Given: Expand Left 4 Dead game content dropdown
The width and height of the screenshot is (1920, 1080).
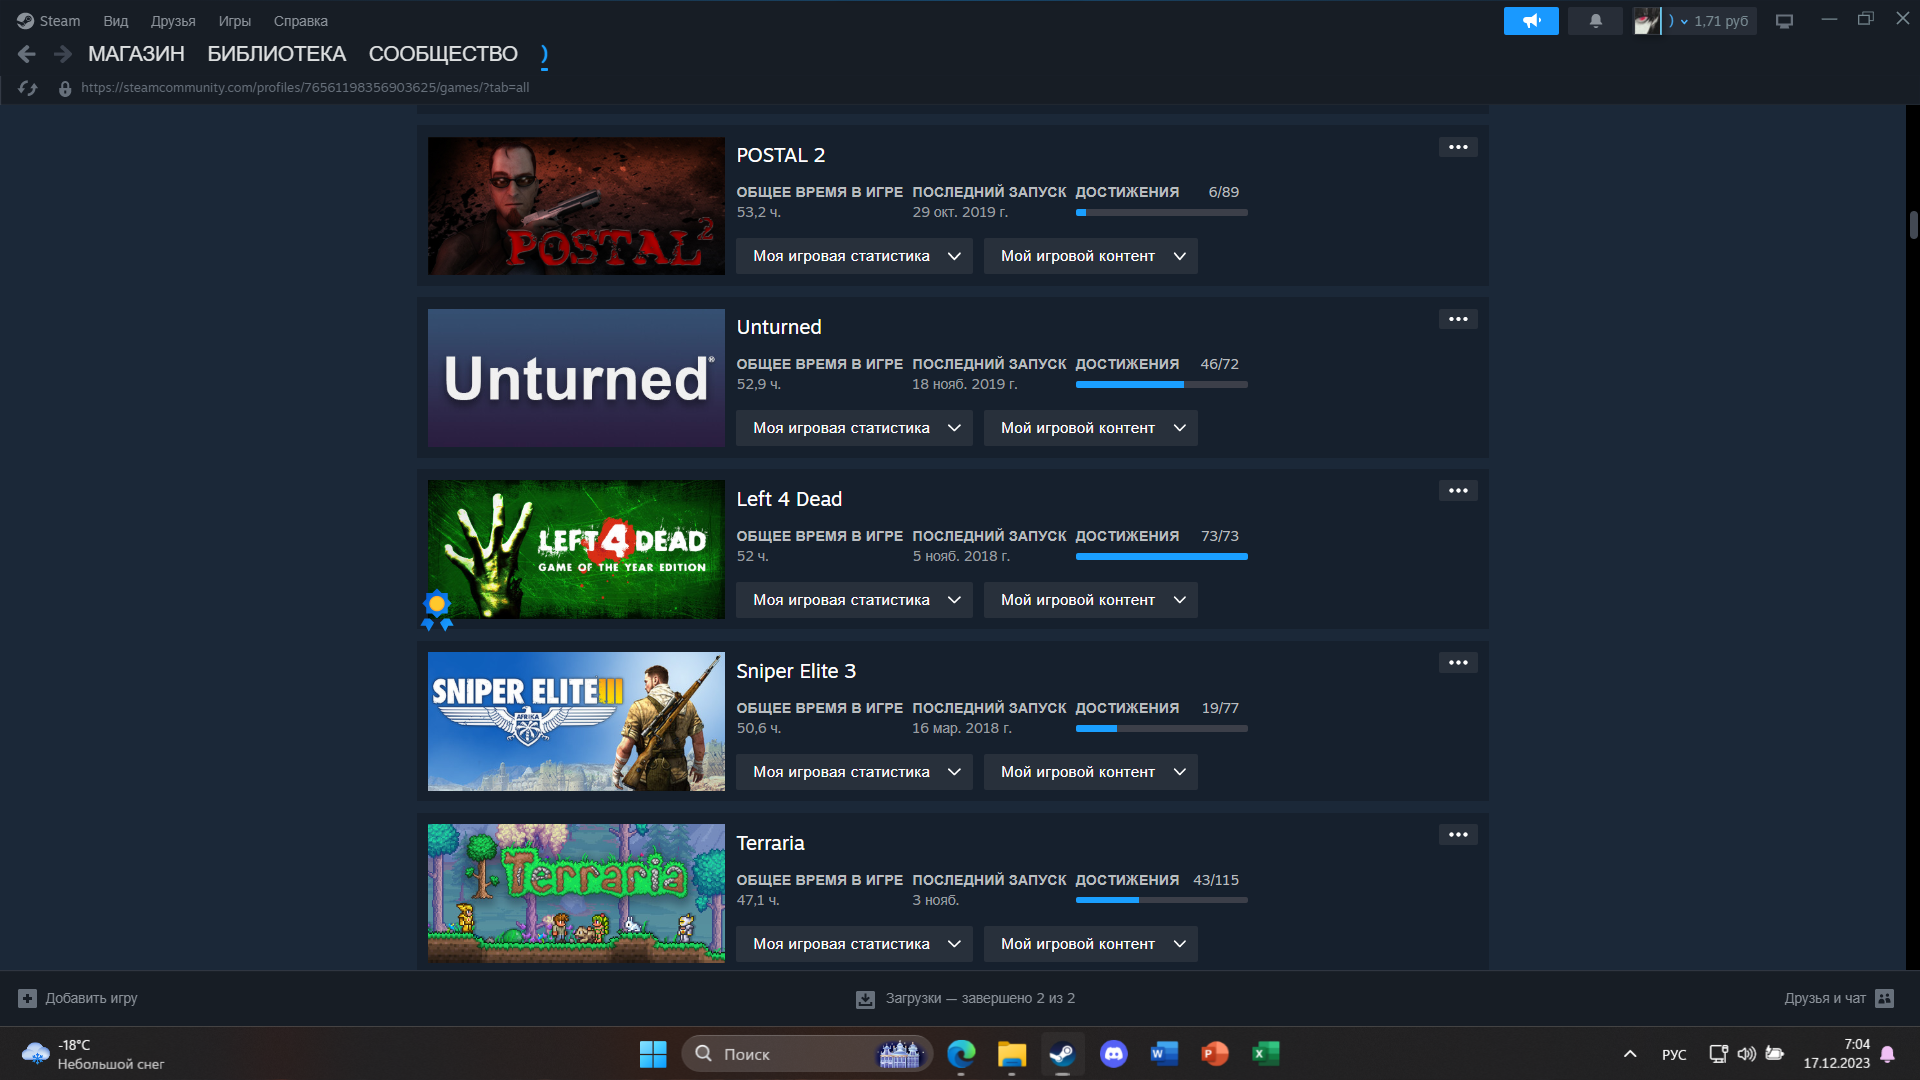Looking at the screenshot, I should (1090, 600).
